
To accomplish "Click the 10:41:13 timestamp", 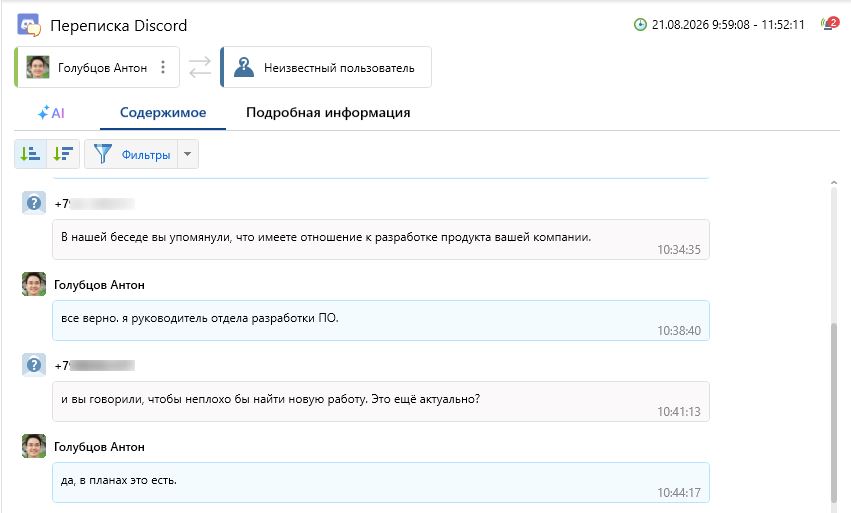I will 678,411.
